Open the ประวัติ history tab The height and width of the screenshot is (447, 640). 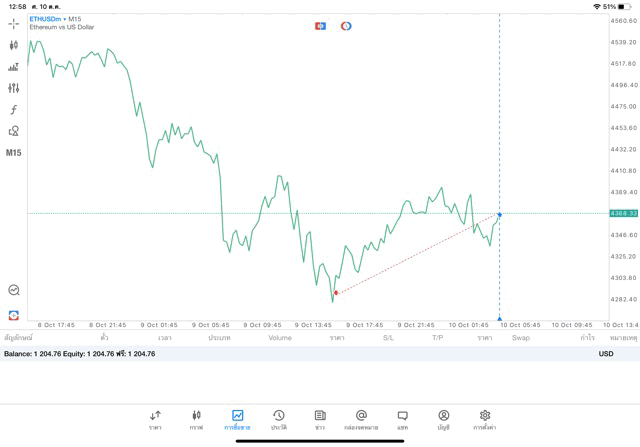(x=278, y=419)
